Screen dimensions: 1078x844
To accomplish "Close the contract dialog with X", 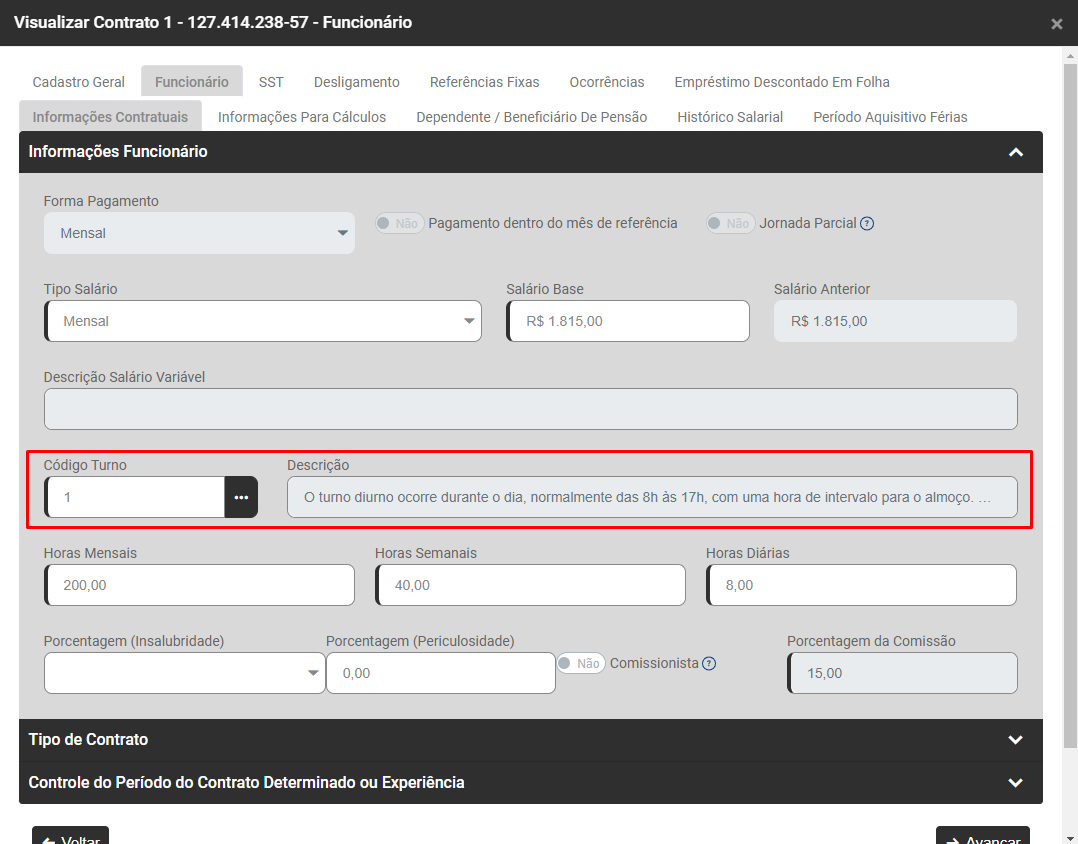I will [x=1056, y=24].
